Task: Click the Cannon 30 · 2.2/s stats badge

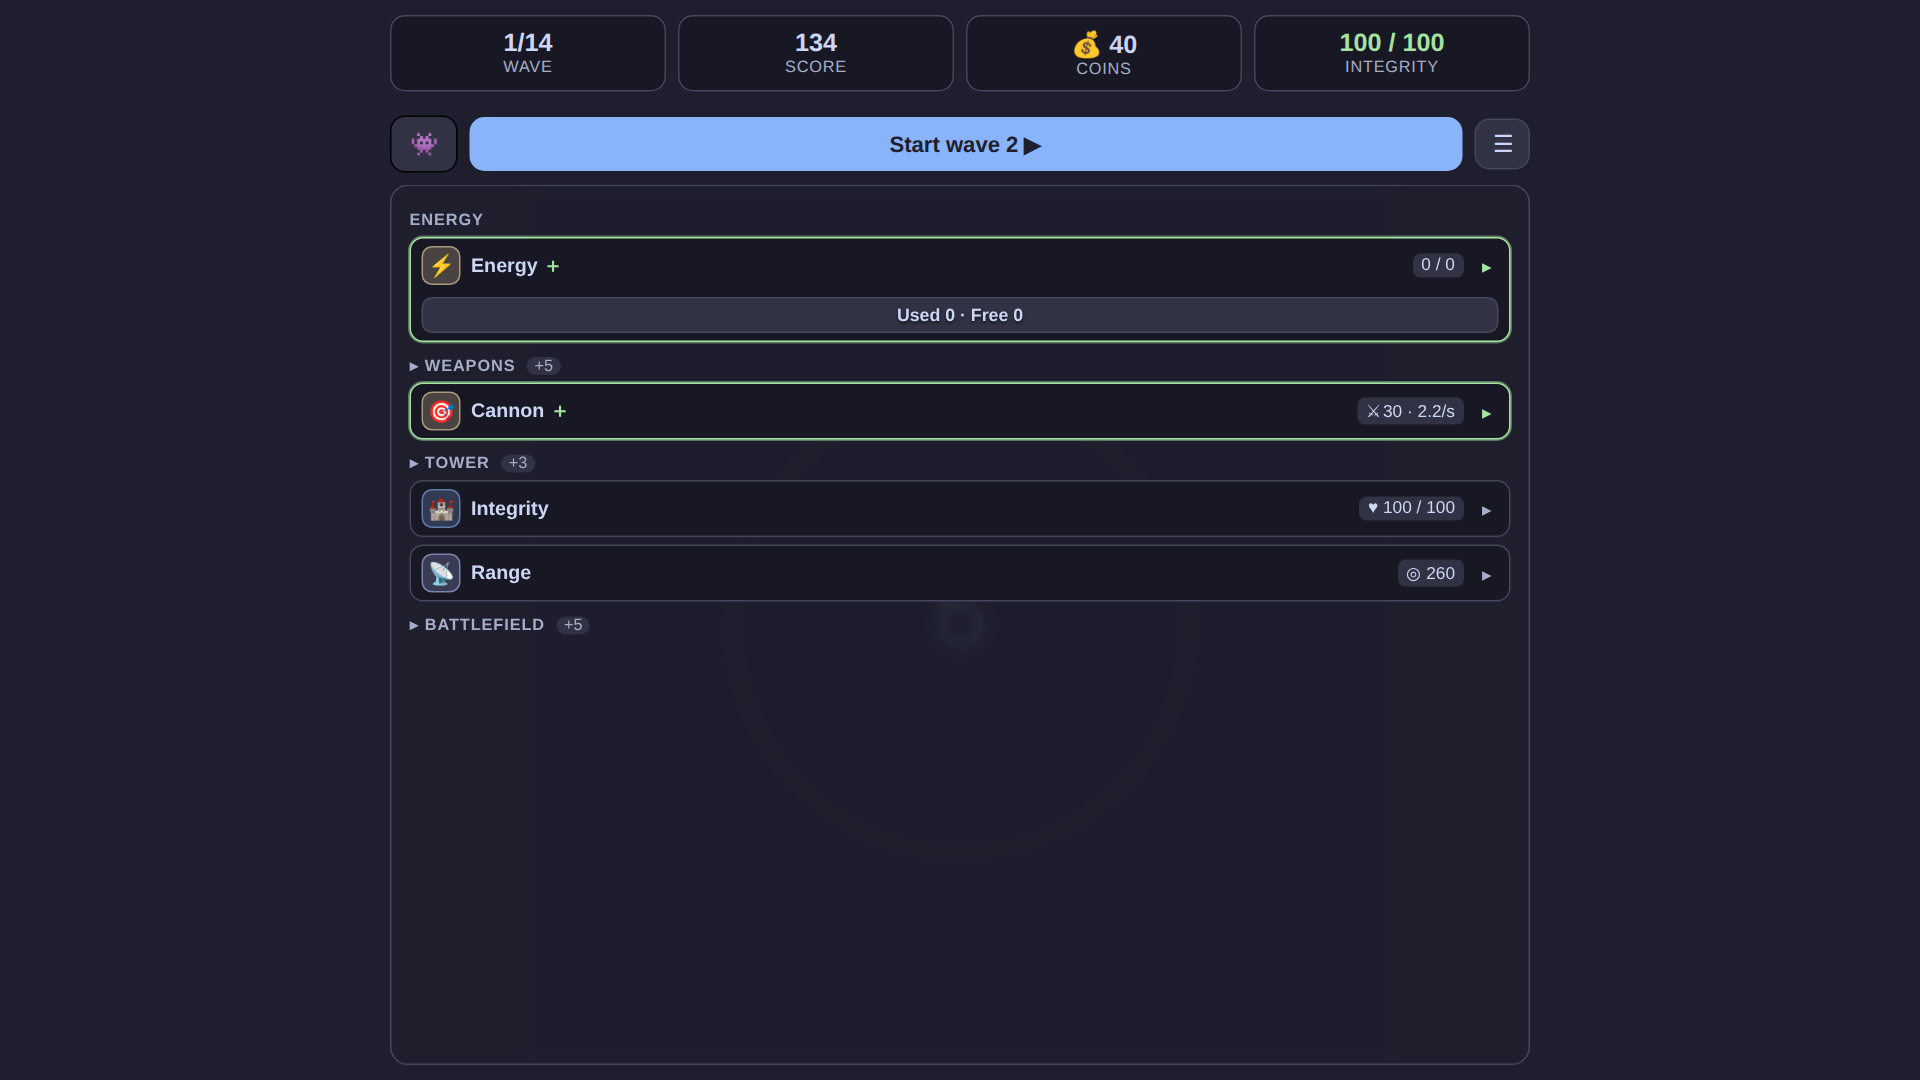Action: click(1410, 411)
